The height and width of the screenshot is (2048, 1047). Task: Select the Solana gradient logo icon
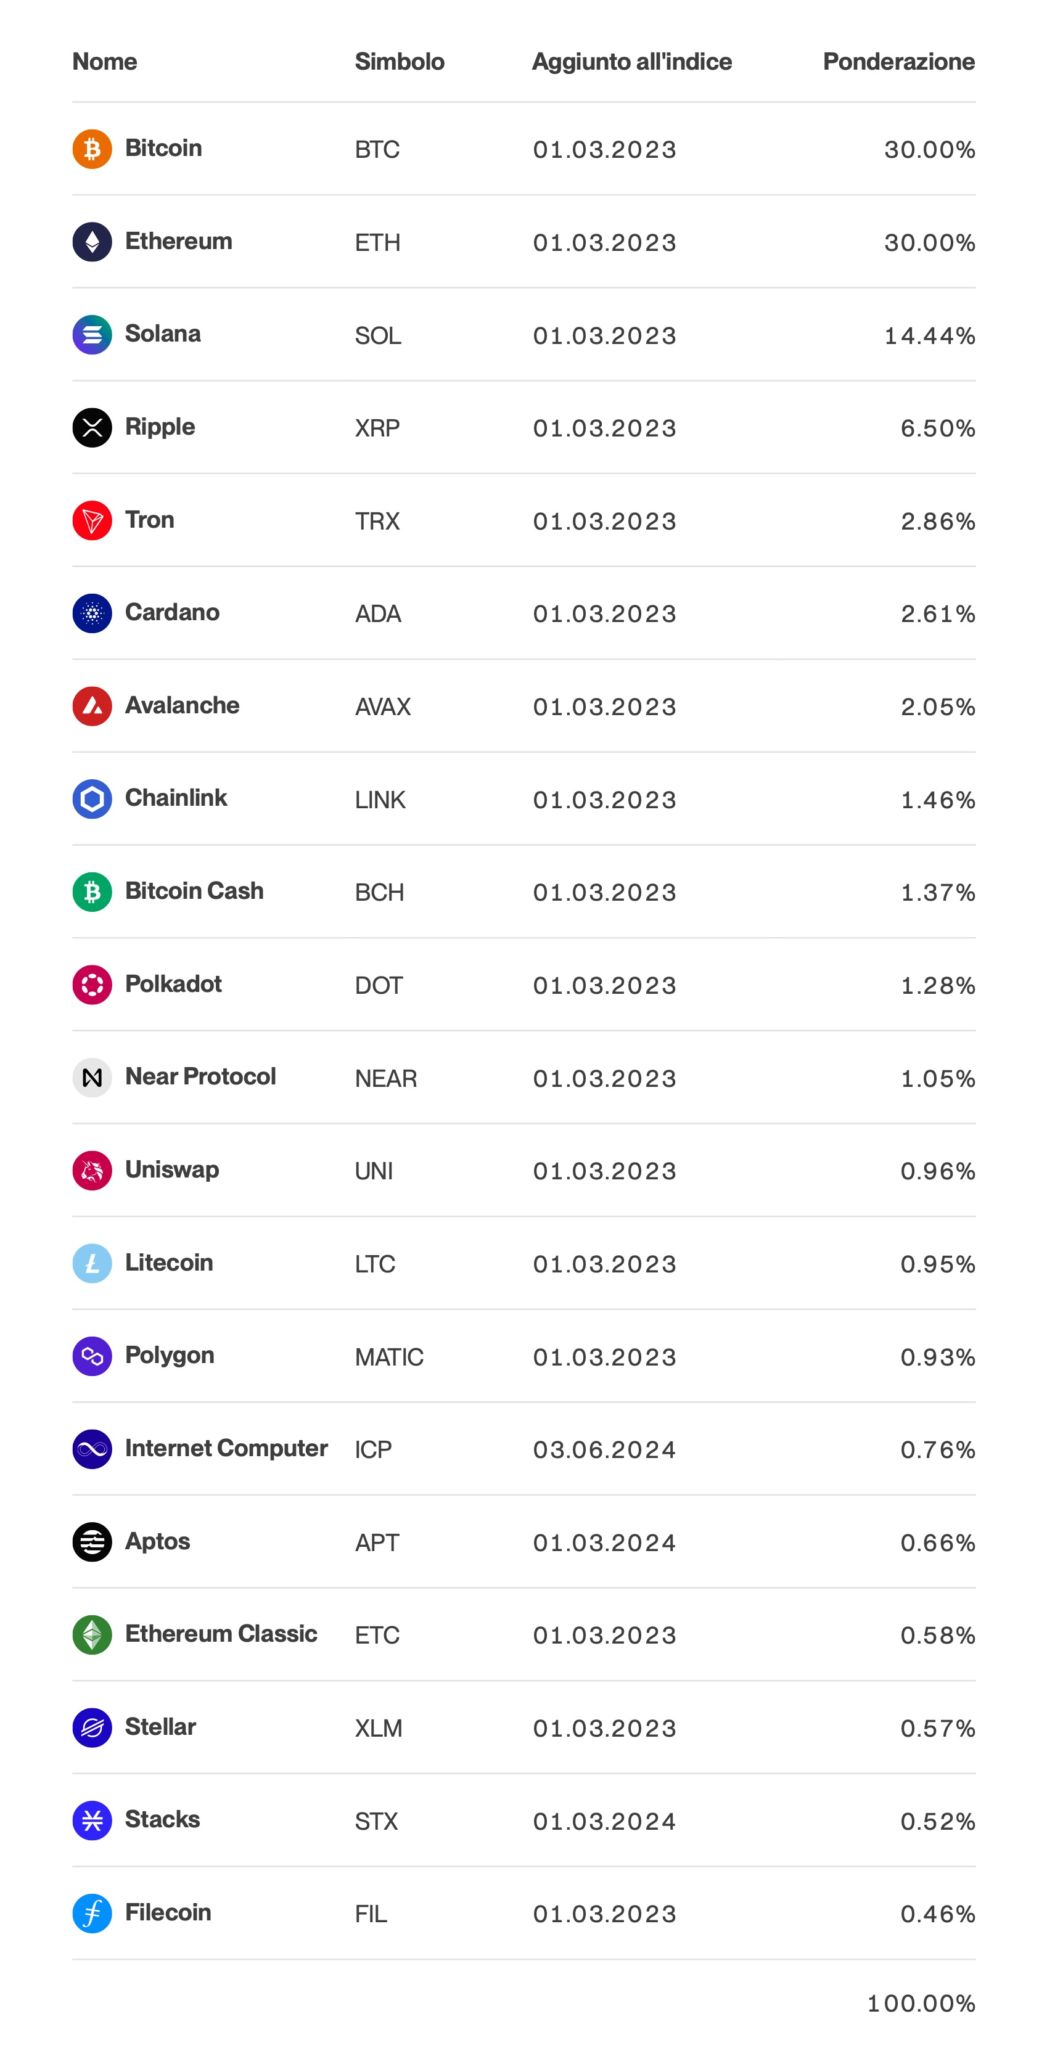pyautogui.click(x=92, y=335)
